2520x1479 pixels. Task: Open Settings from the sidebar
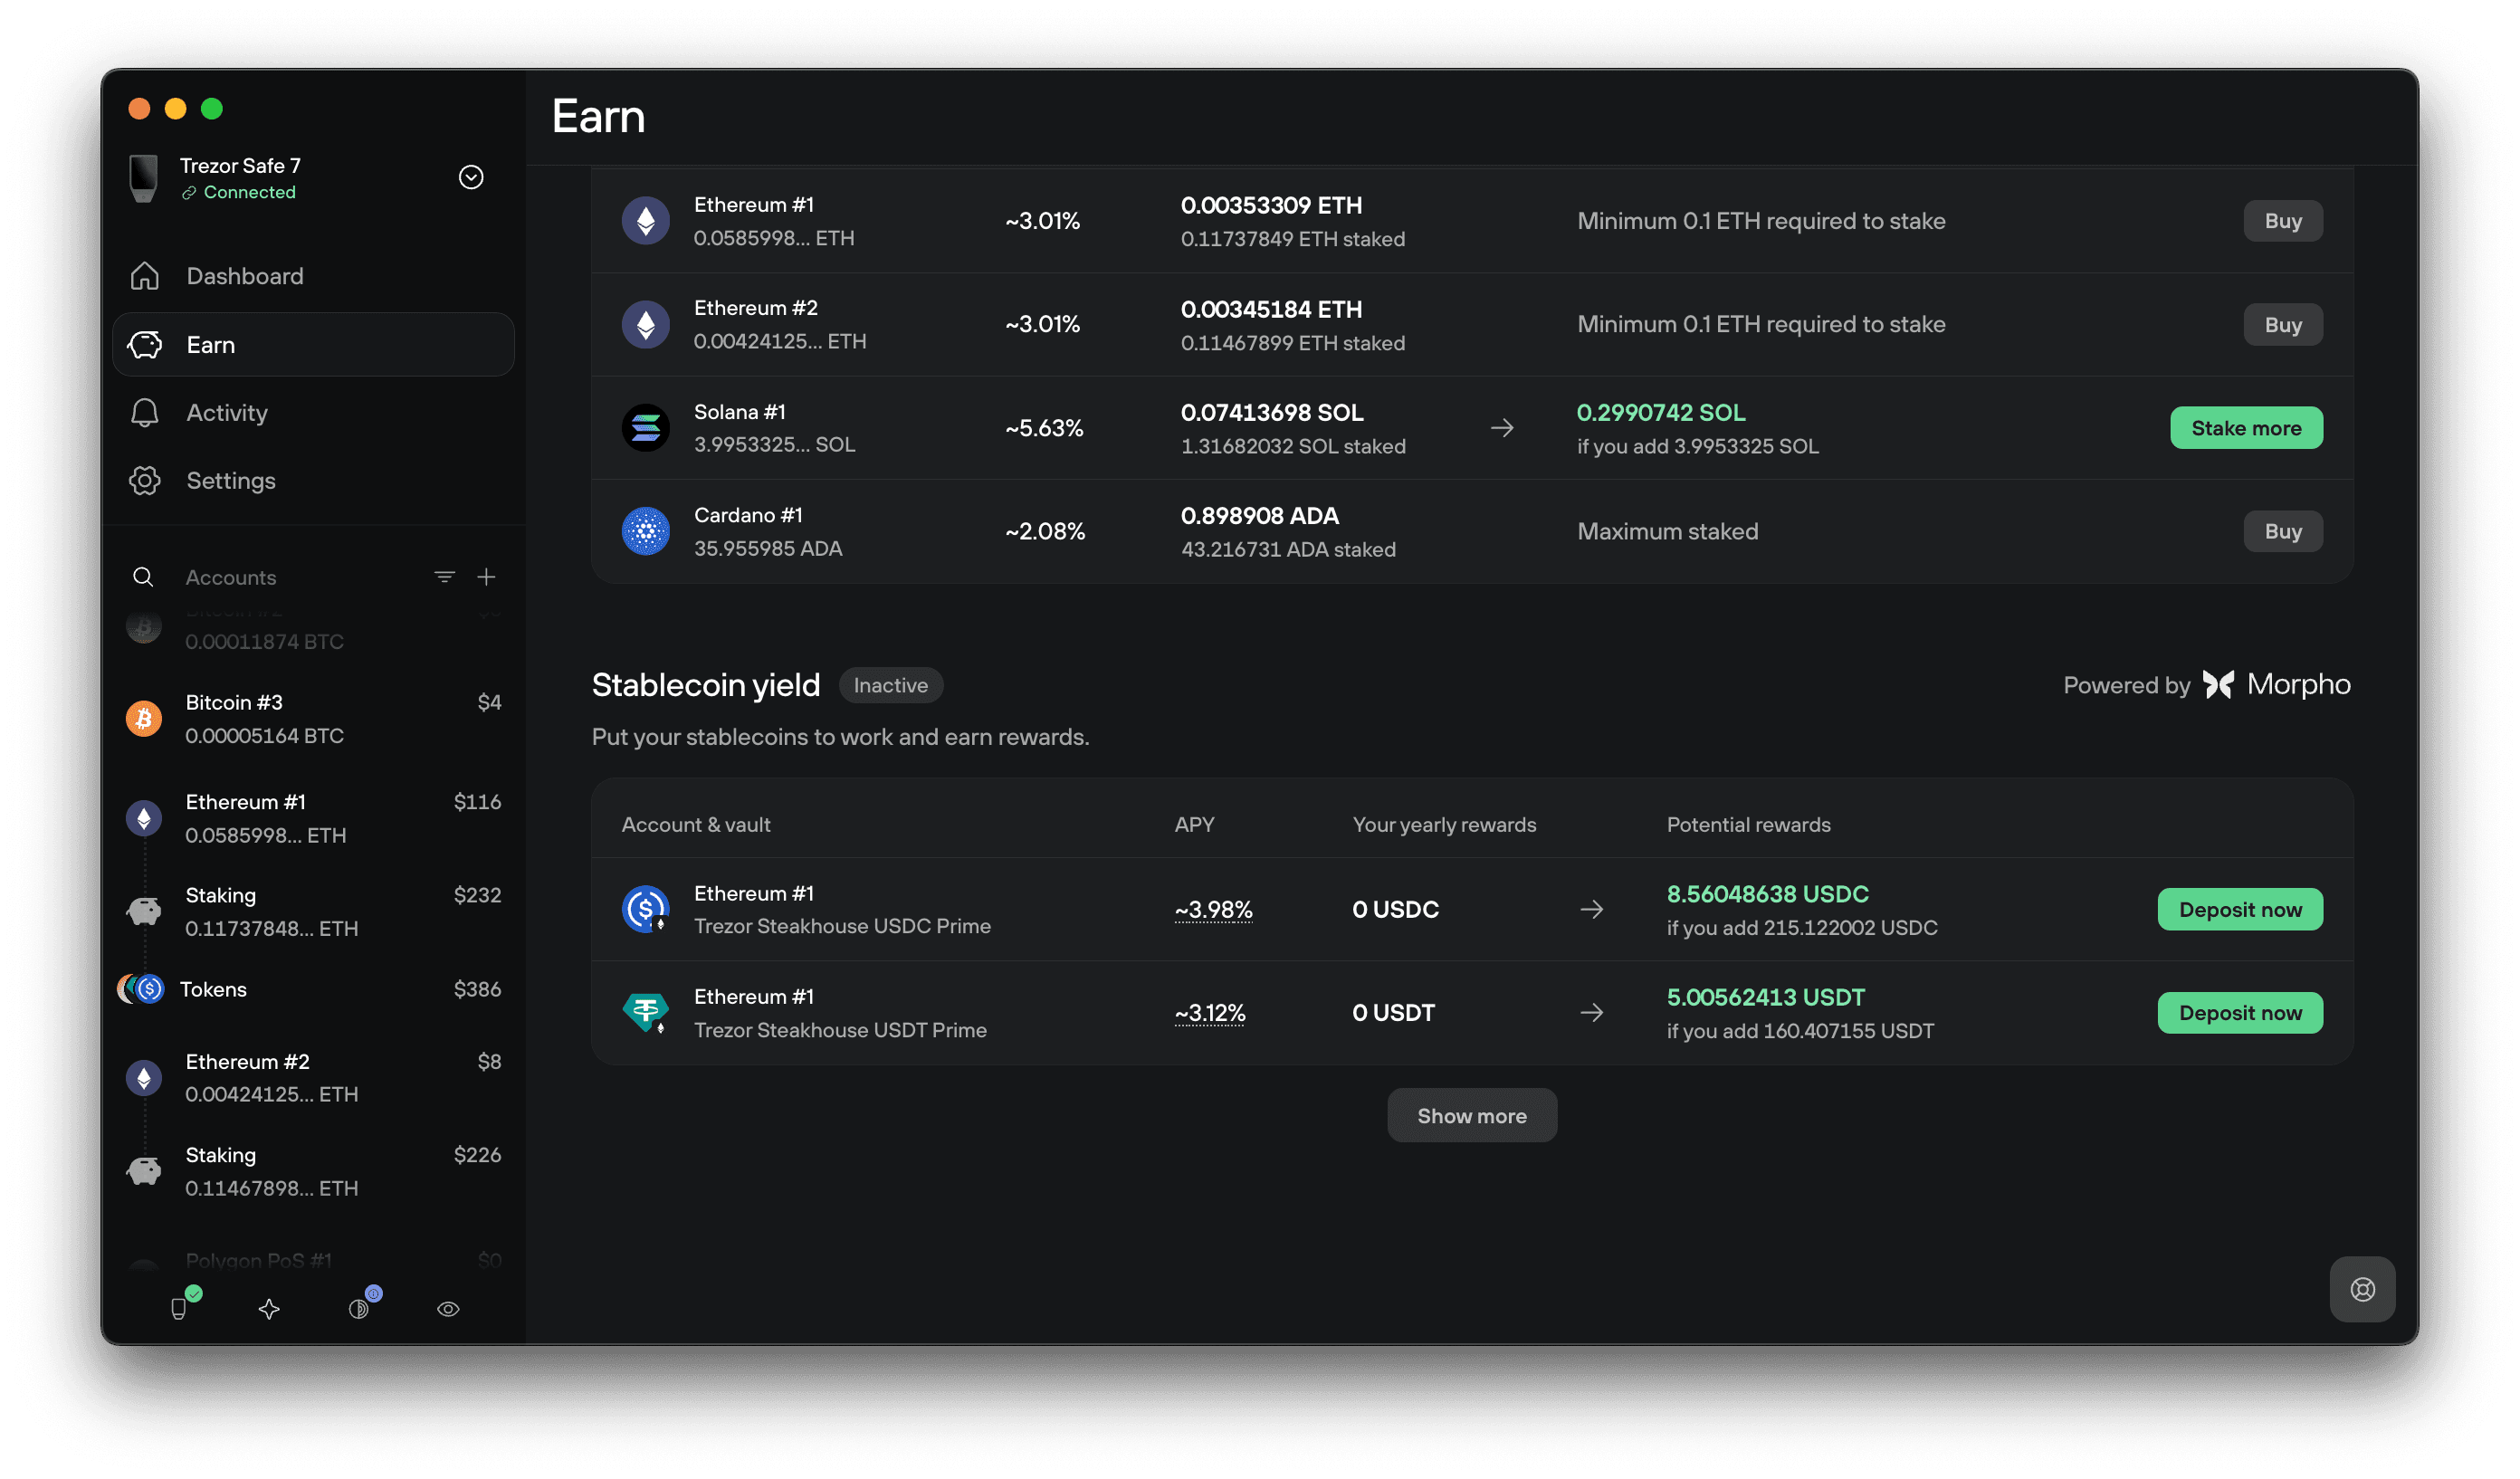[x=313, y=480]
